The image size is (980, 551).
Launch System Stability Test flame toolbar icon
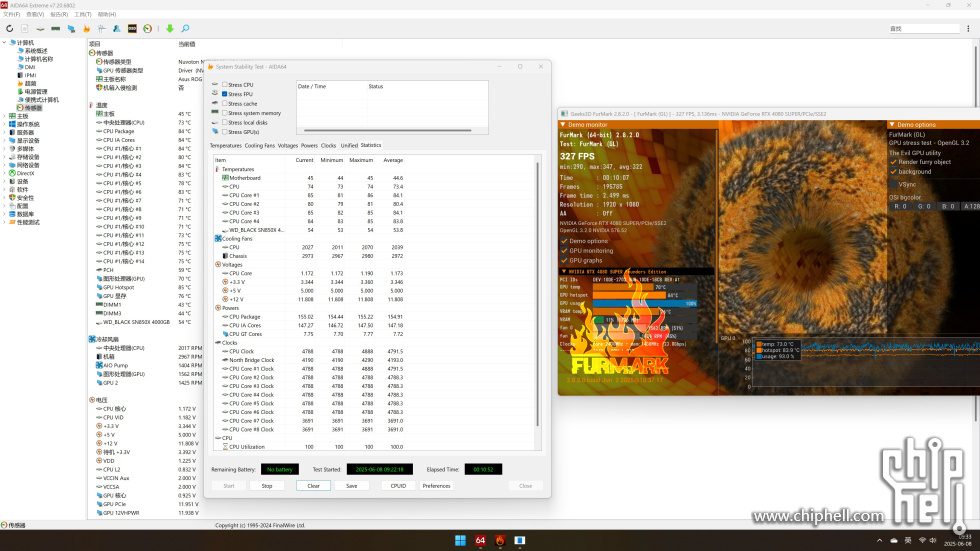86,29
